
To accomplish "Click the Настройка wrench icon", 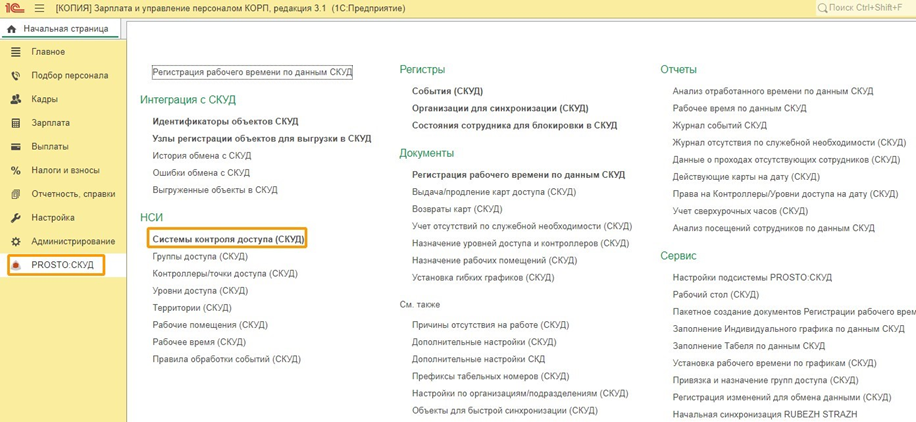I will click(x=15, y=218).
